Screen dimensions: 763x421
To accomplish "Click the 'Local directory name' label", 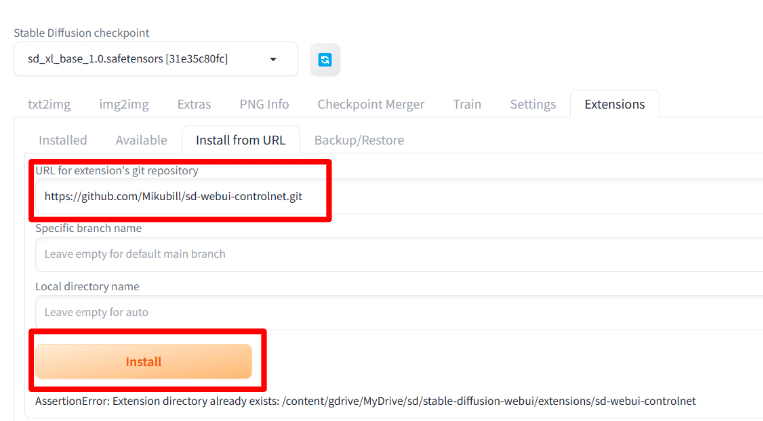I will pyautogui.click(x=87, y=286).
